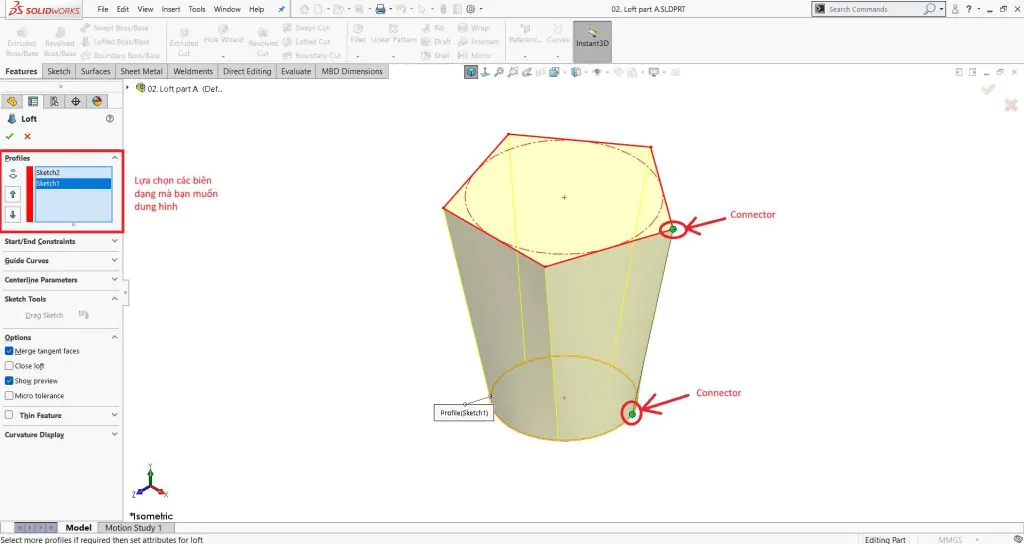Expand Centerline Parameters section
The height and width of the screenshot is (544, 1024).
115,280
